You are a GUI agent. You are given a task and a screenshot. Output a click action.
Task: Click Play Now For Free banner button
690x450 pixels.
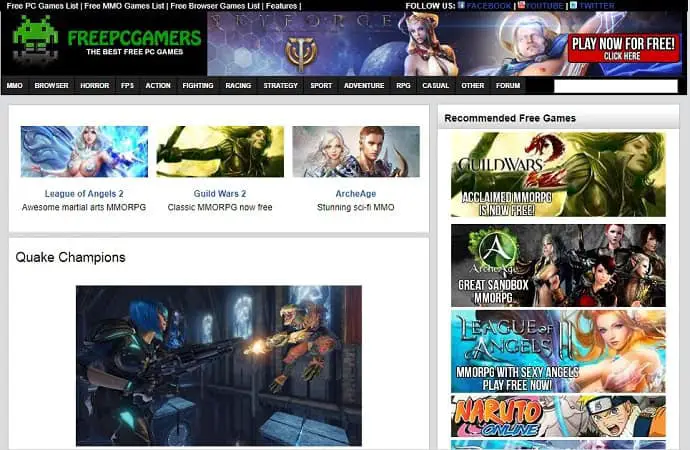[623, 48]
